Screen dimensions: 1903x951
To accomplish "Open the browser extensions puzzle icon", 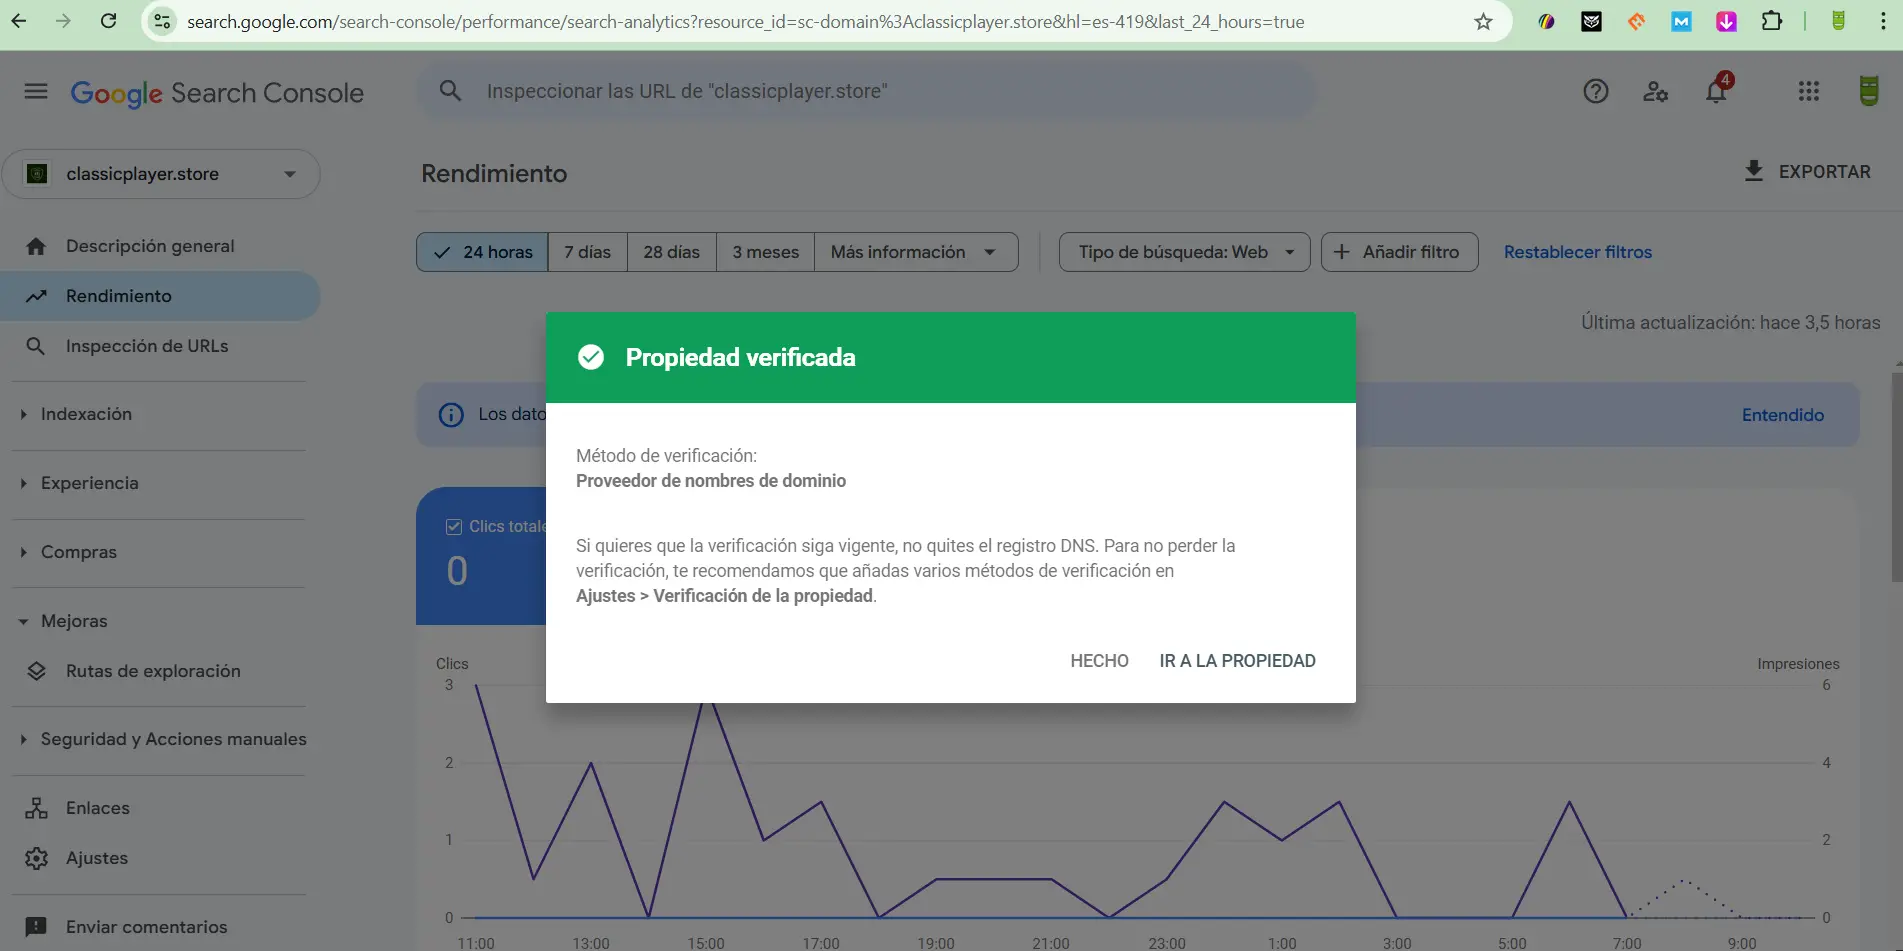I will (1771, 21).
